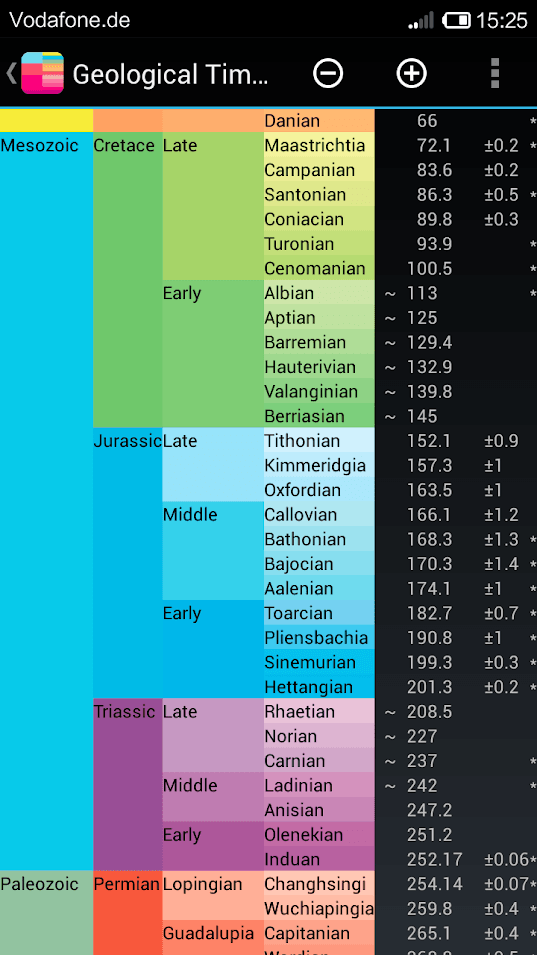
Task: Tap the Tithonian stage
Action: (x=319, y=440)
